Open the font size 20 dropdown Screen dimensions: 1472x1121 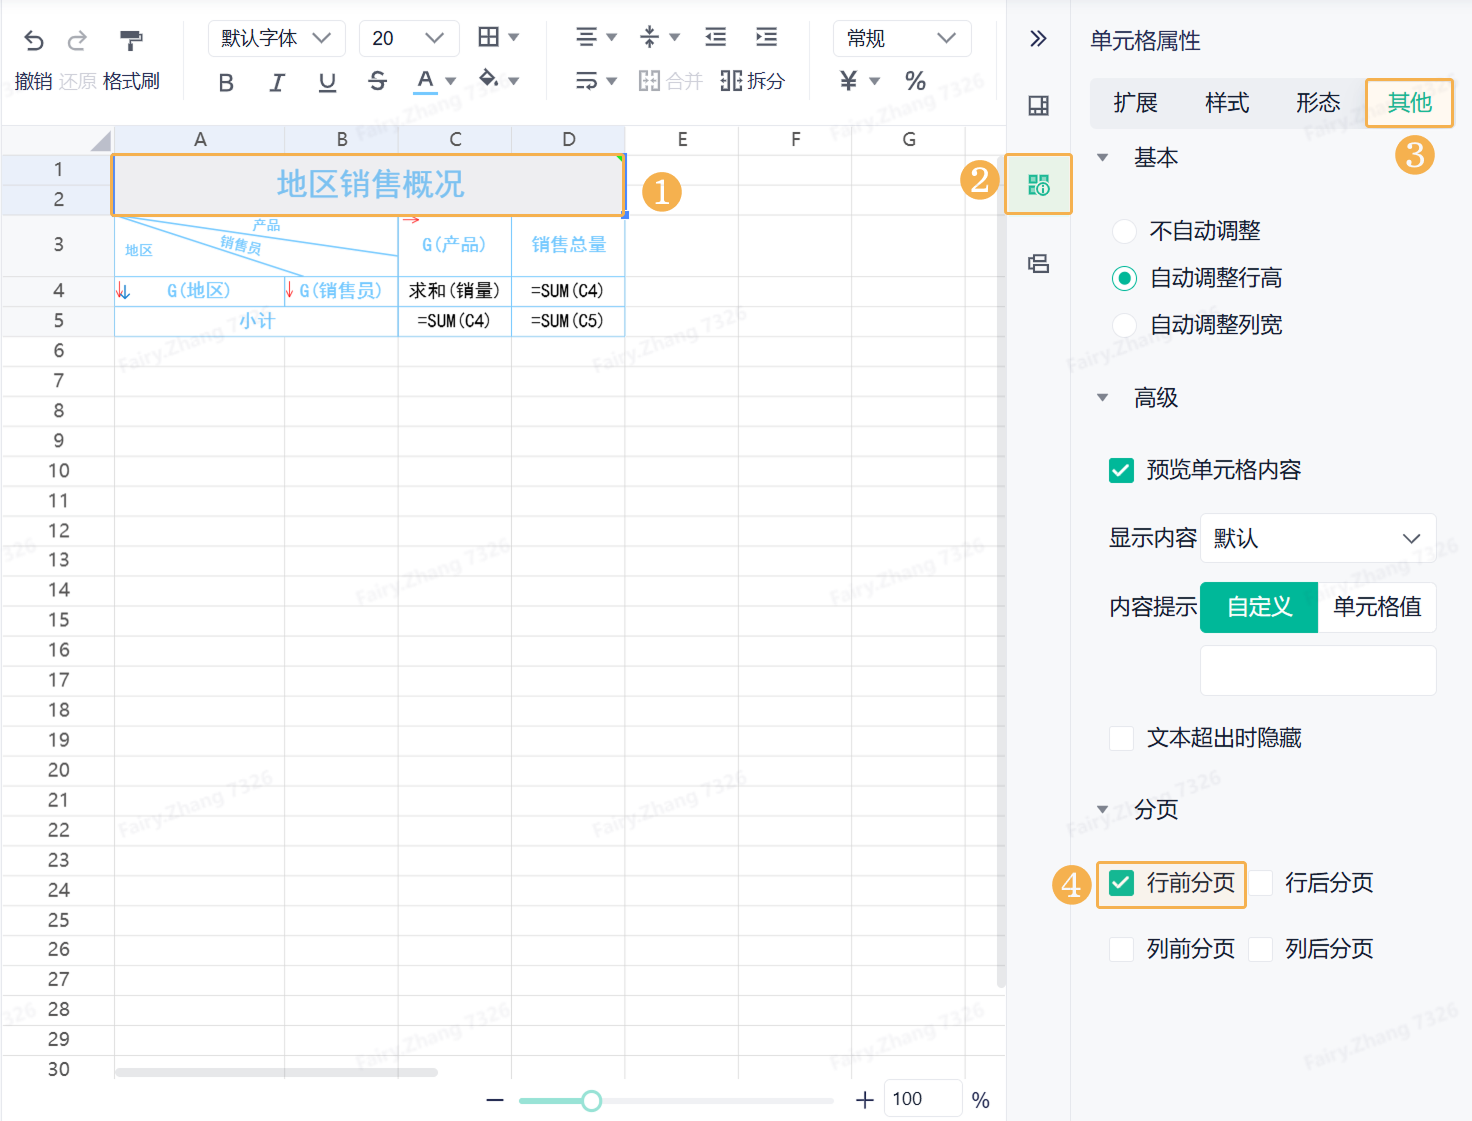click(408, 38)
